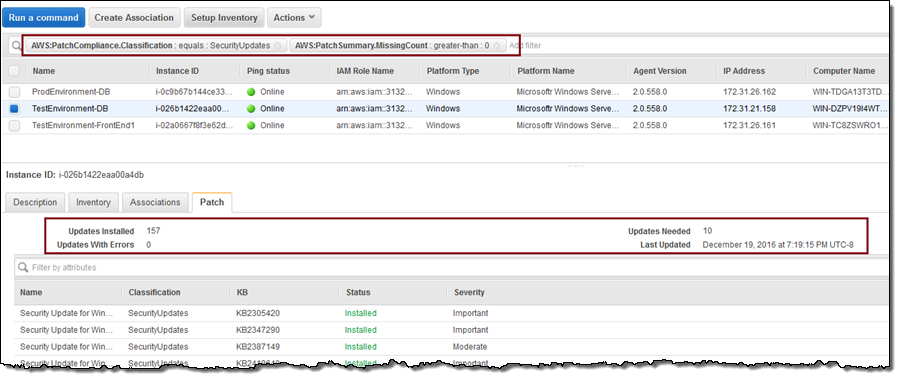Click the Updates Needed value 10

click(707, 231)
